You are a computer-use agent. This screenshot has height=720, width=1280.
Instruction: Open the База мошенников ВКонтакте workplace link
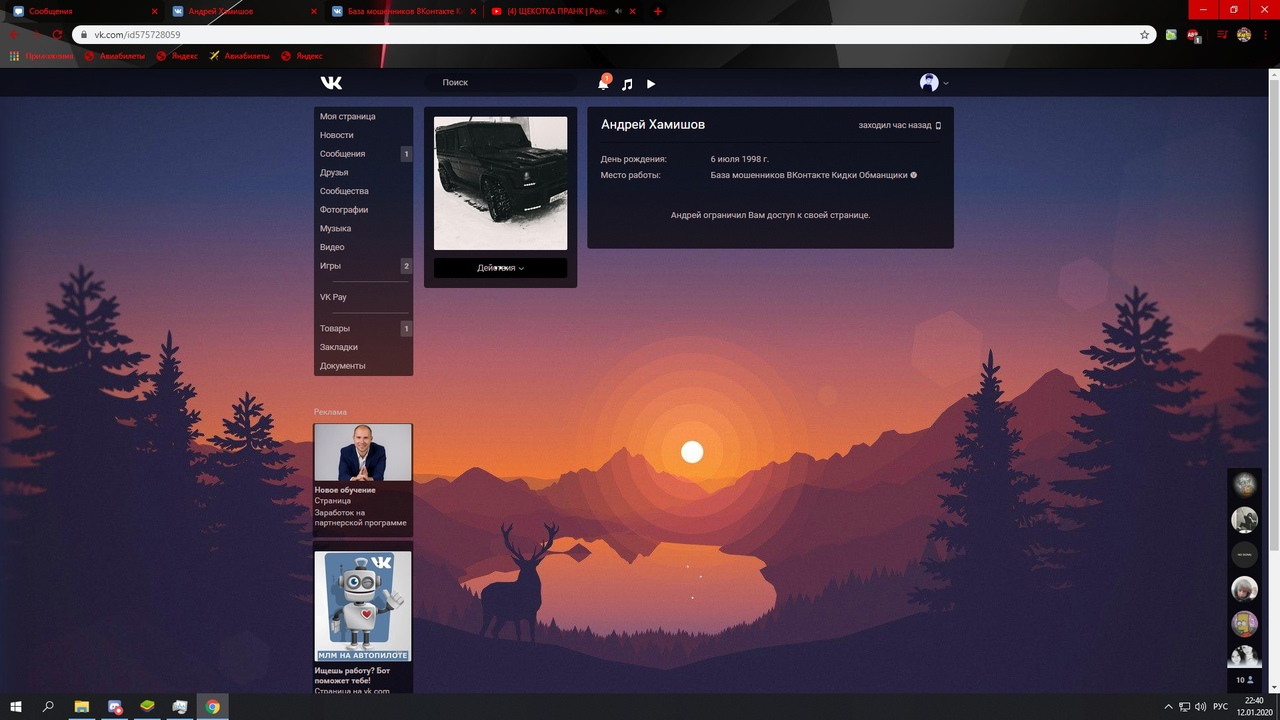click(x=808, y=175)
